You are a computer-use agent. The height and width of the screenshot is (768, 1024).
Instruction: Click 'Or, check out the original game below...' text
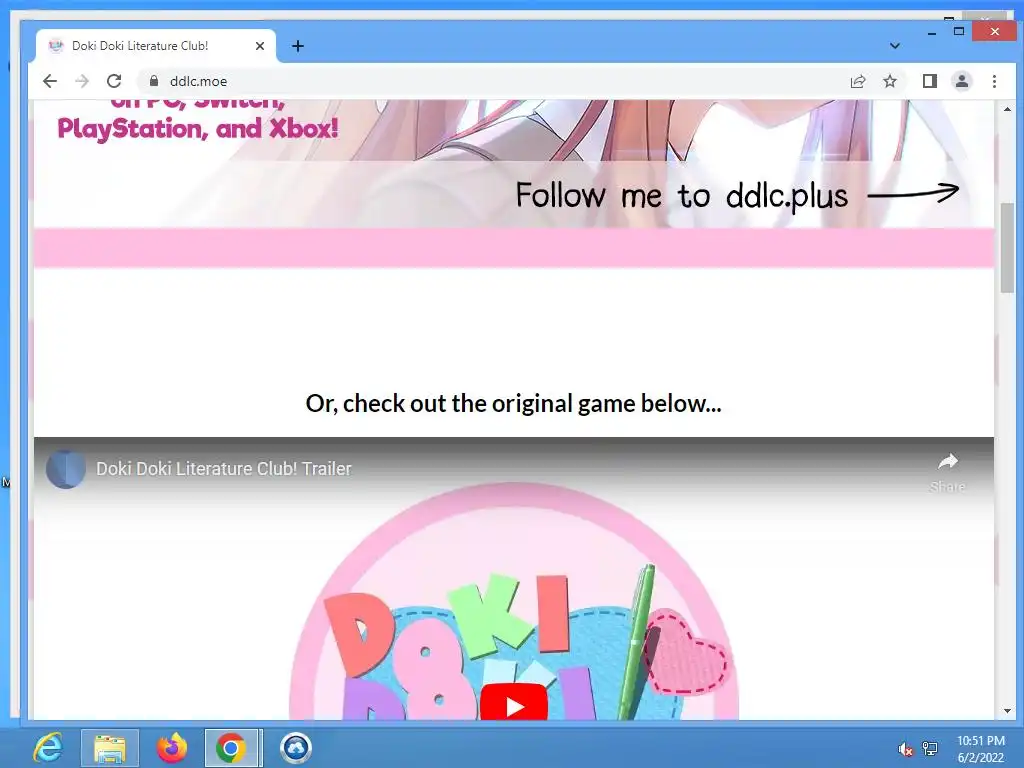click(513, 404)
